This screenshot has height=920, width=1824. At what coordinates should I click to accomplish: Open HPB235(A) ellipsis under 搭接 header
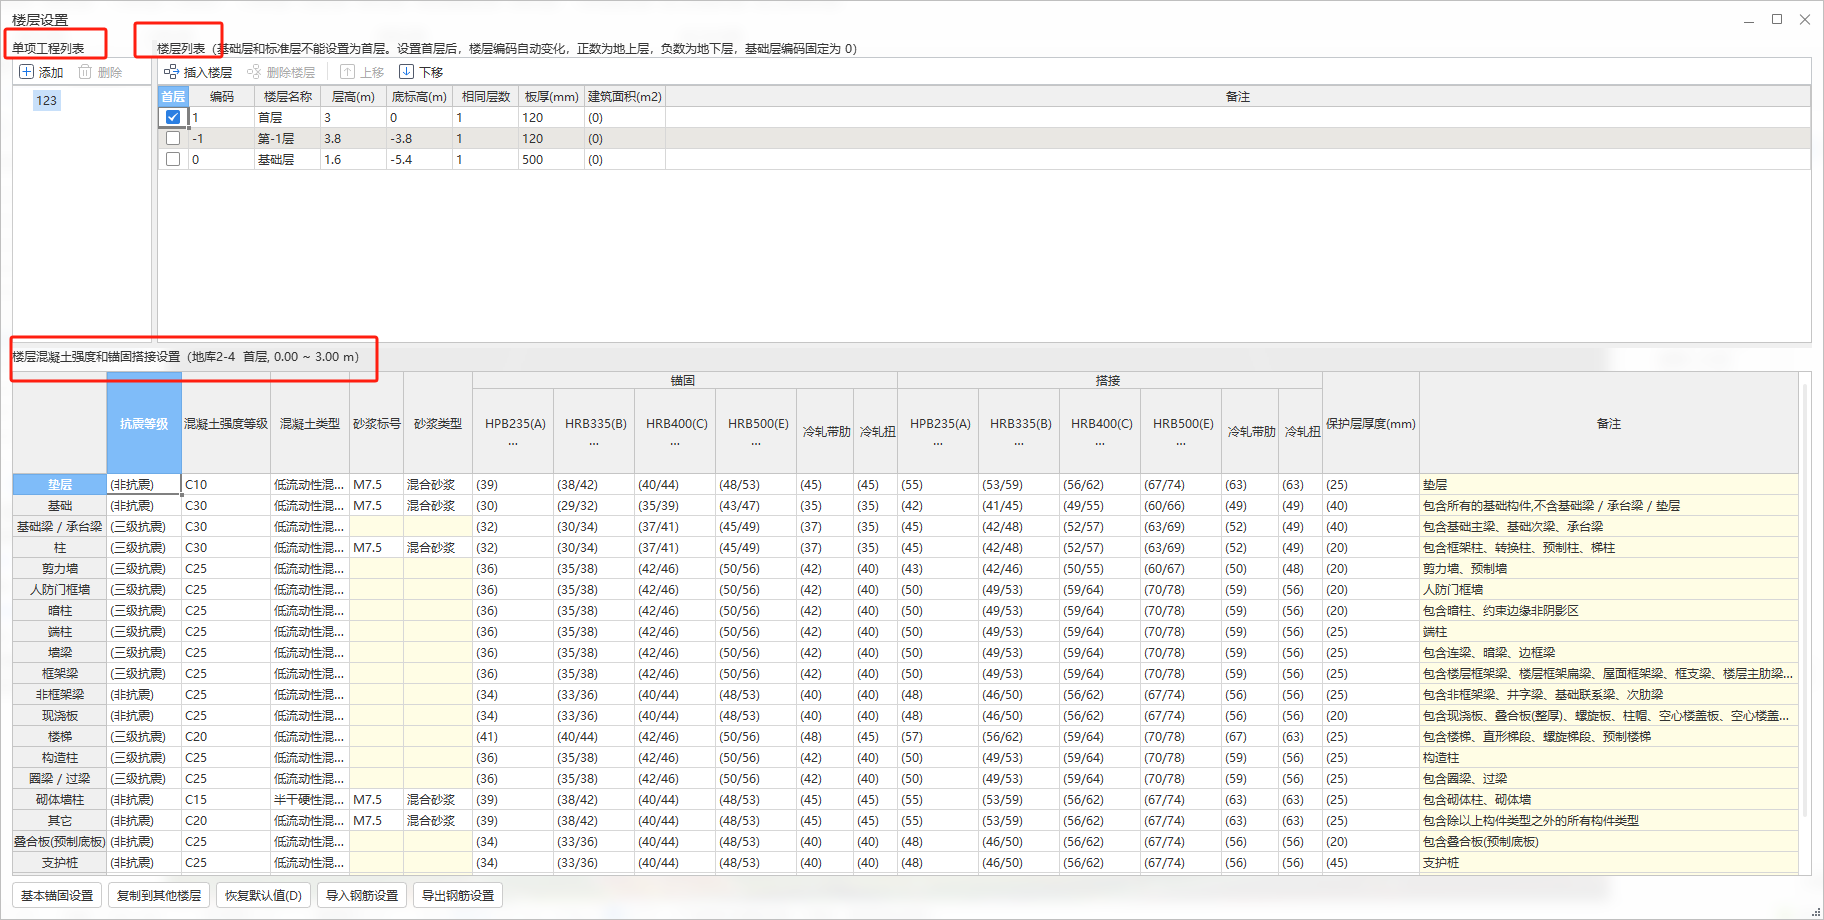coord(939,443)
